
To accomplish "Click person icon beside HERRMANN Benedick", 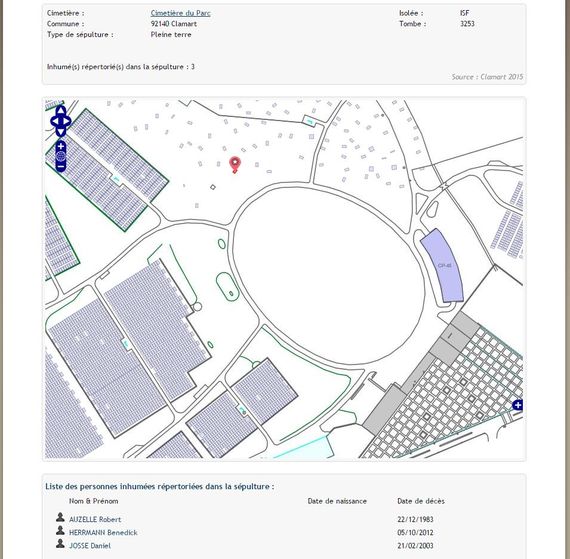I will click(60, 530).
